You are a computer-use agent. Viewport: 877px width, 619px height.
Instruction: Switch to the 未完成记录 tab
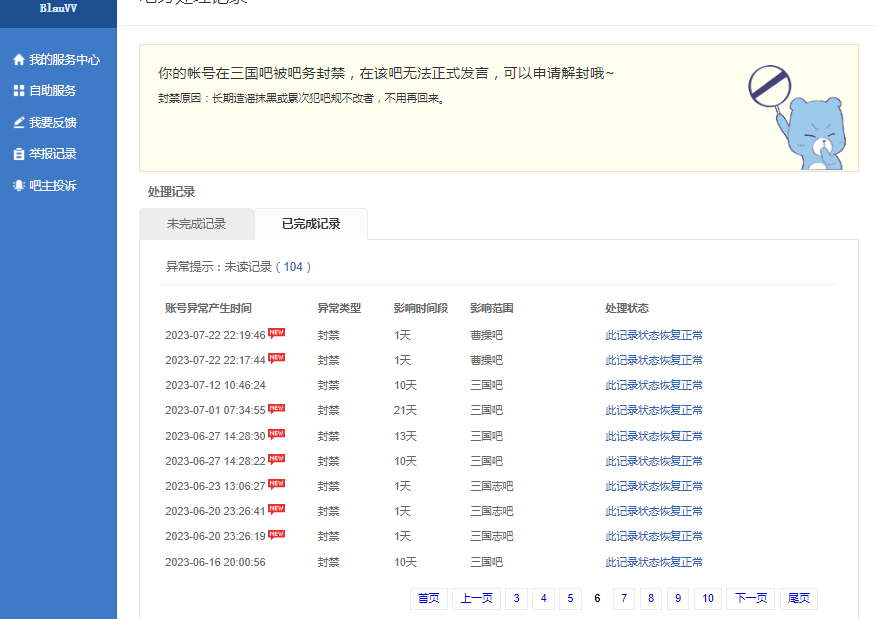tap(196, 224)
